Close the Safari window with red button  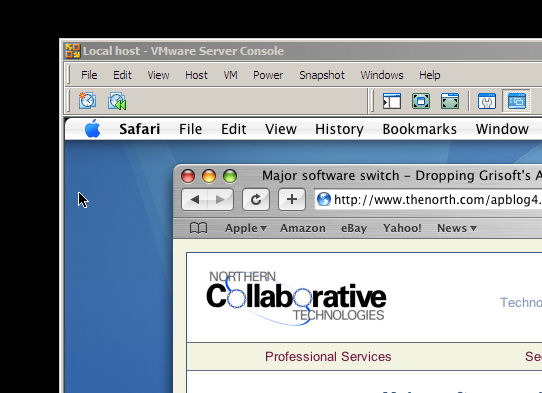[x=188, y=176]
